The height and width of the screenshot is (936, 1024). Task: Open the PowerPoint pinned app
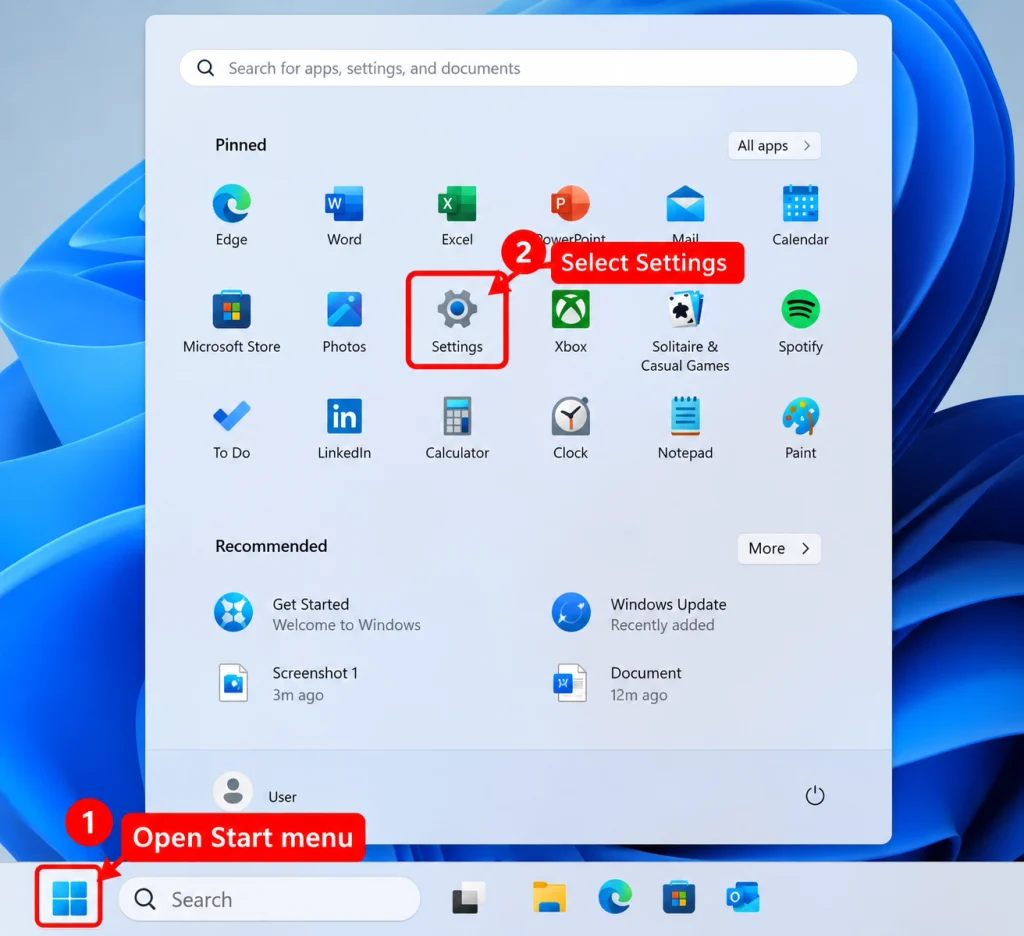point(570,204)
